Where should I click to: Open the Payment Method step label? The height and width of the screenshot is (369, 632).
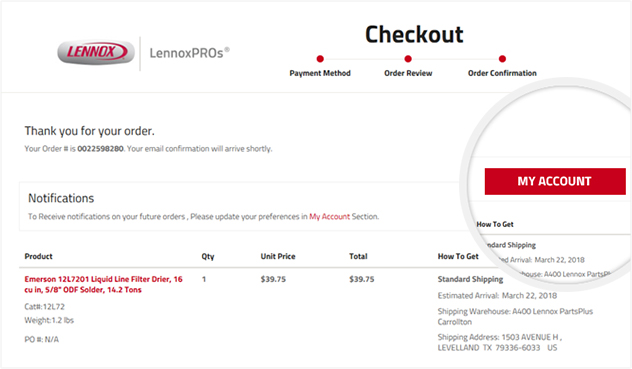click(320, 73)
